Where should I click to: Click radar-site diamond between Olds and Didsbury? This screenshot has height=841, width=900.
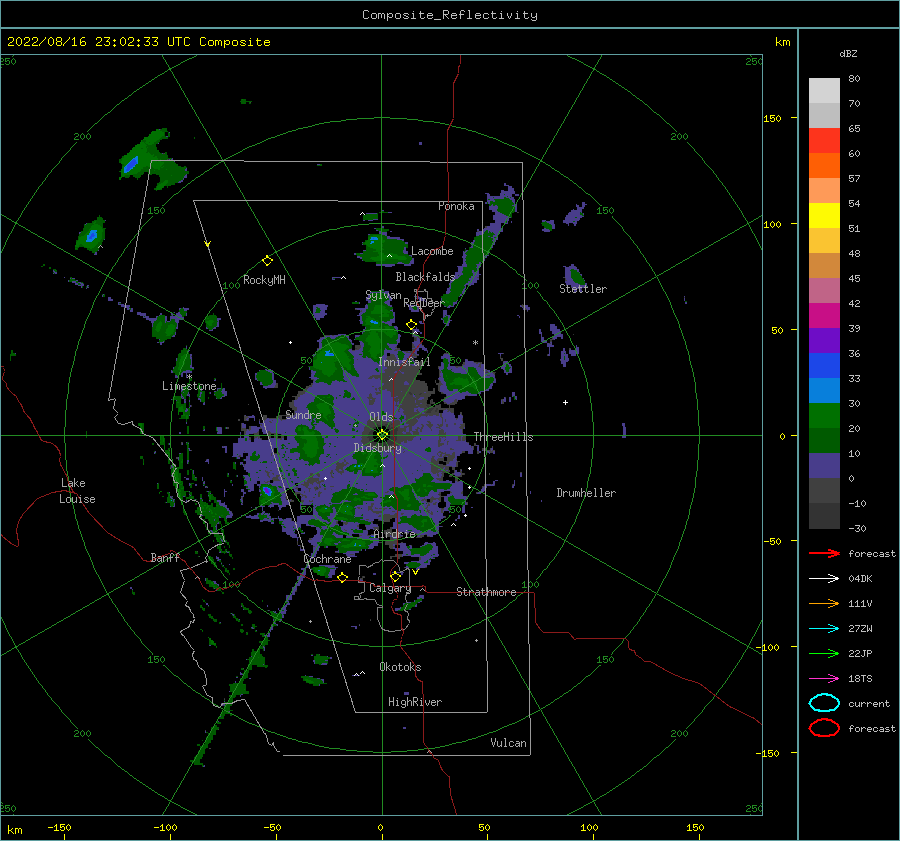[x=382, y=435]
